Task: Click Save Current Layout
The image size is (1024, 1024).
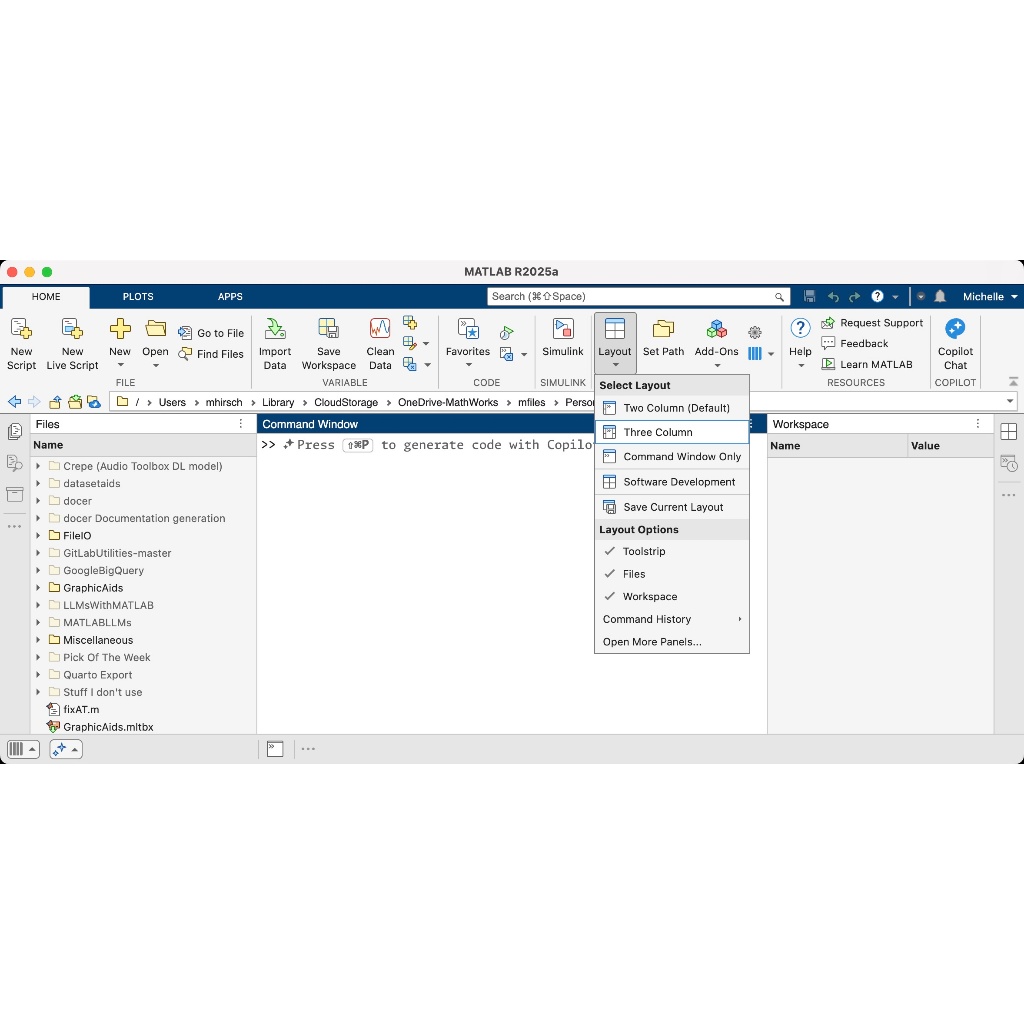Action: pos(671,507)
